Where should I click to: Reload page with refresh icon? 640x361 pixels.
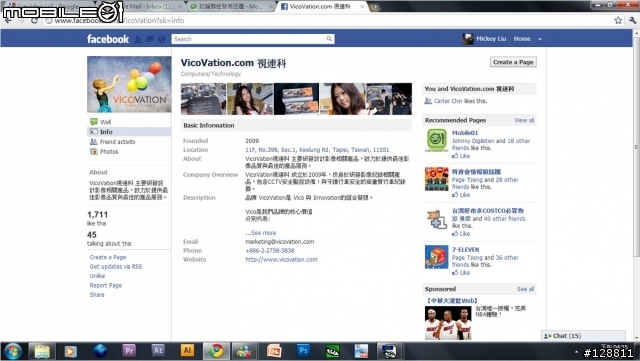tap(34, 20)
